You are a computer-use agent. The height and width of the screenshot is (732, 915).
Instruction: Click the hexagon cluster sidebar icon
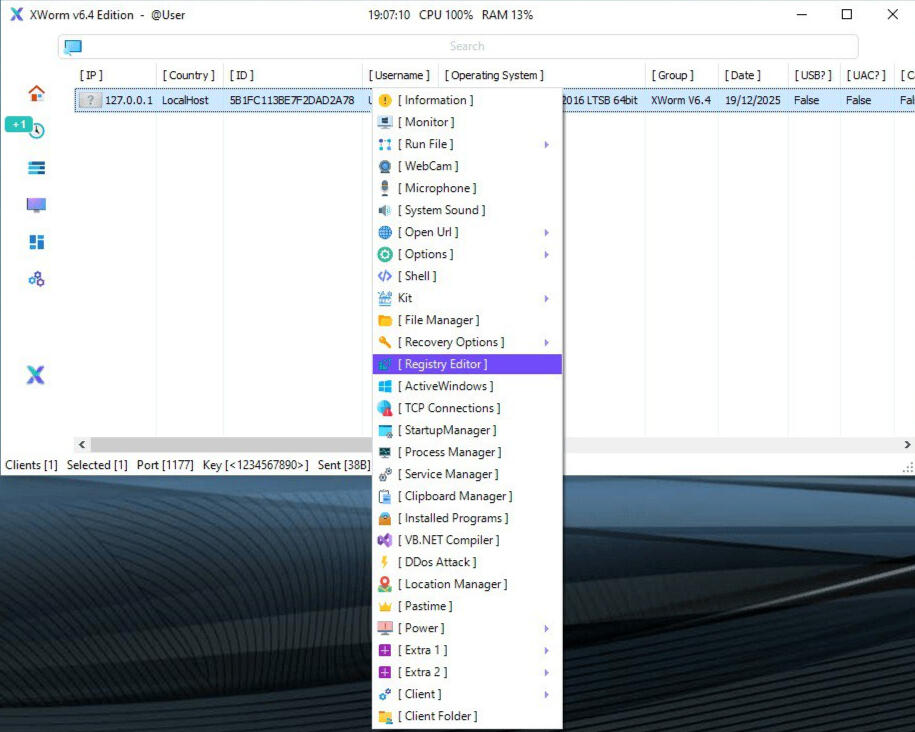(x=36, y=279)
